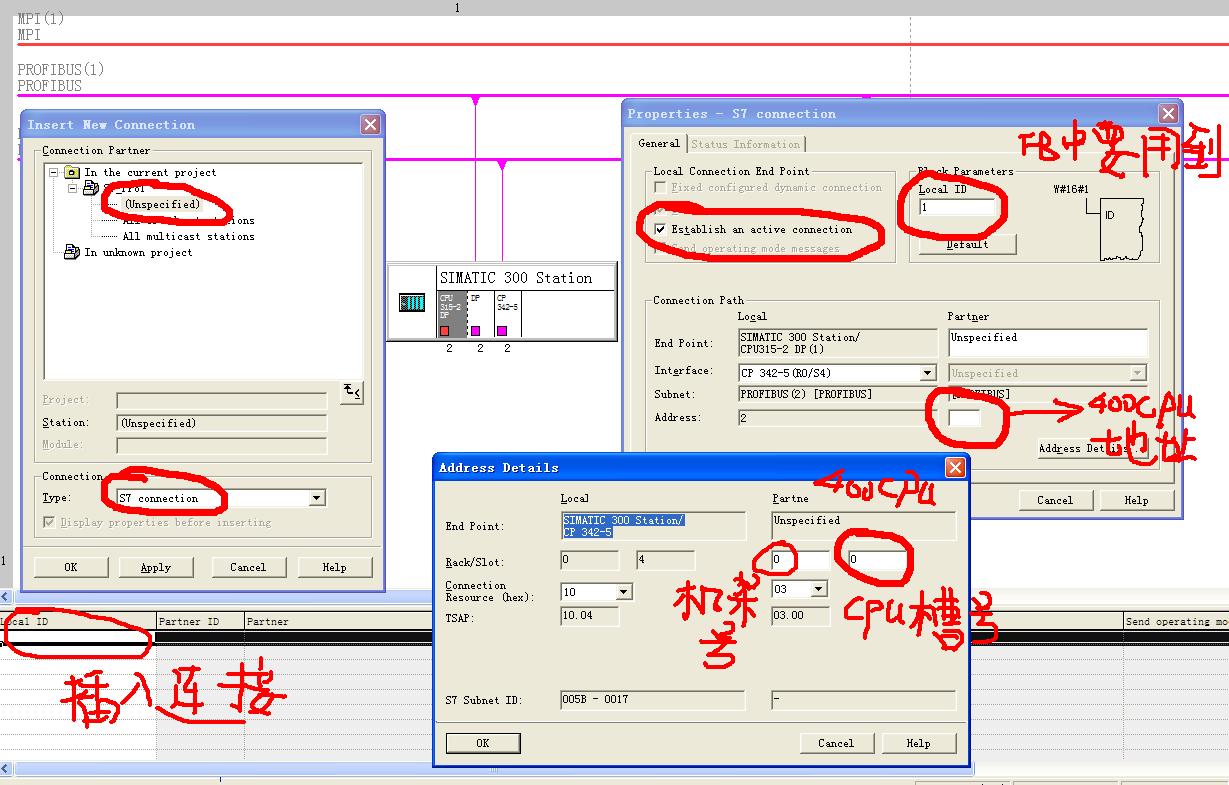Click Cancel in Address Details dialog
Image resolution: width=1229 pixels, height=785 pixels.
(835, 743)
